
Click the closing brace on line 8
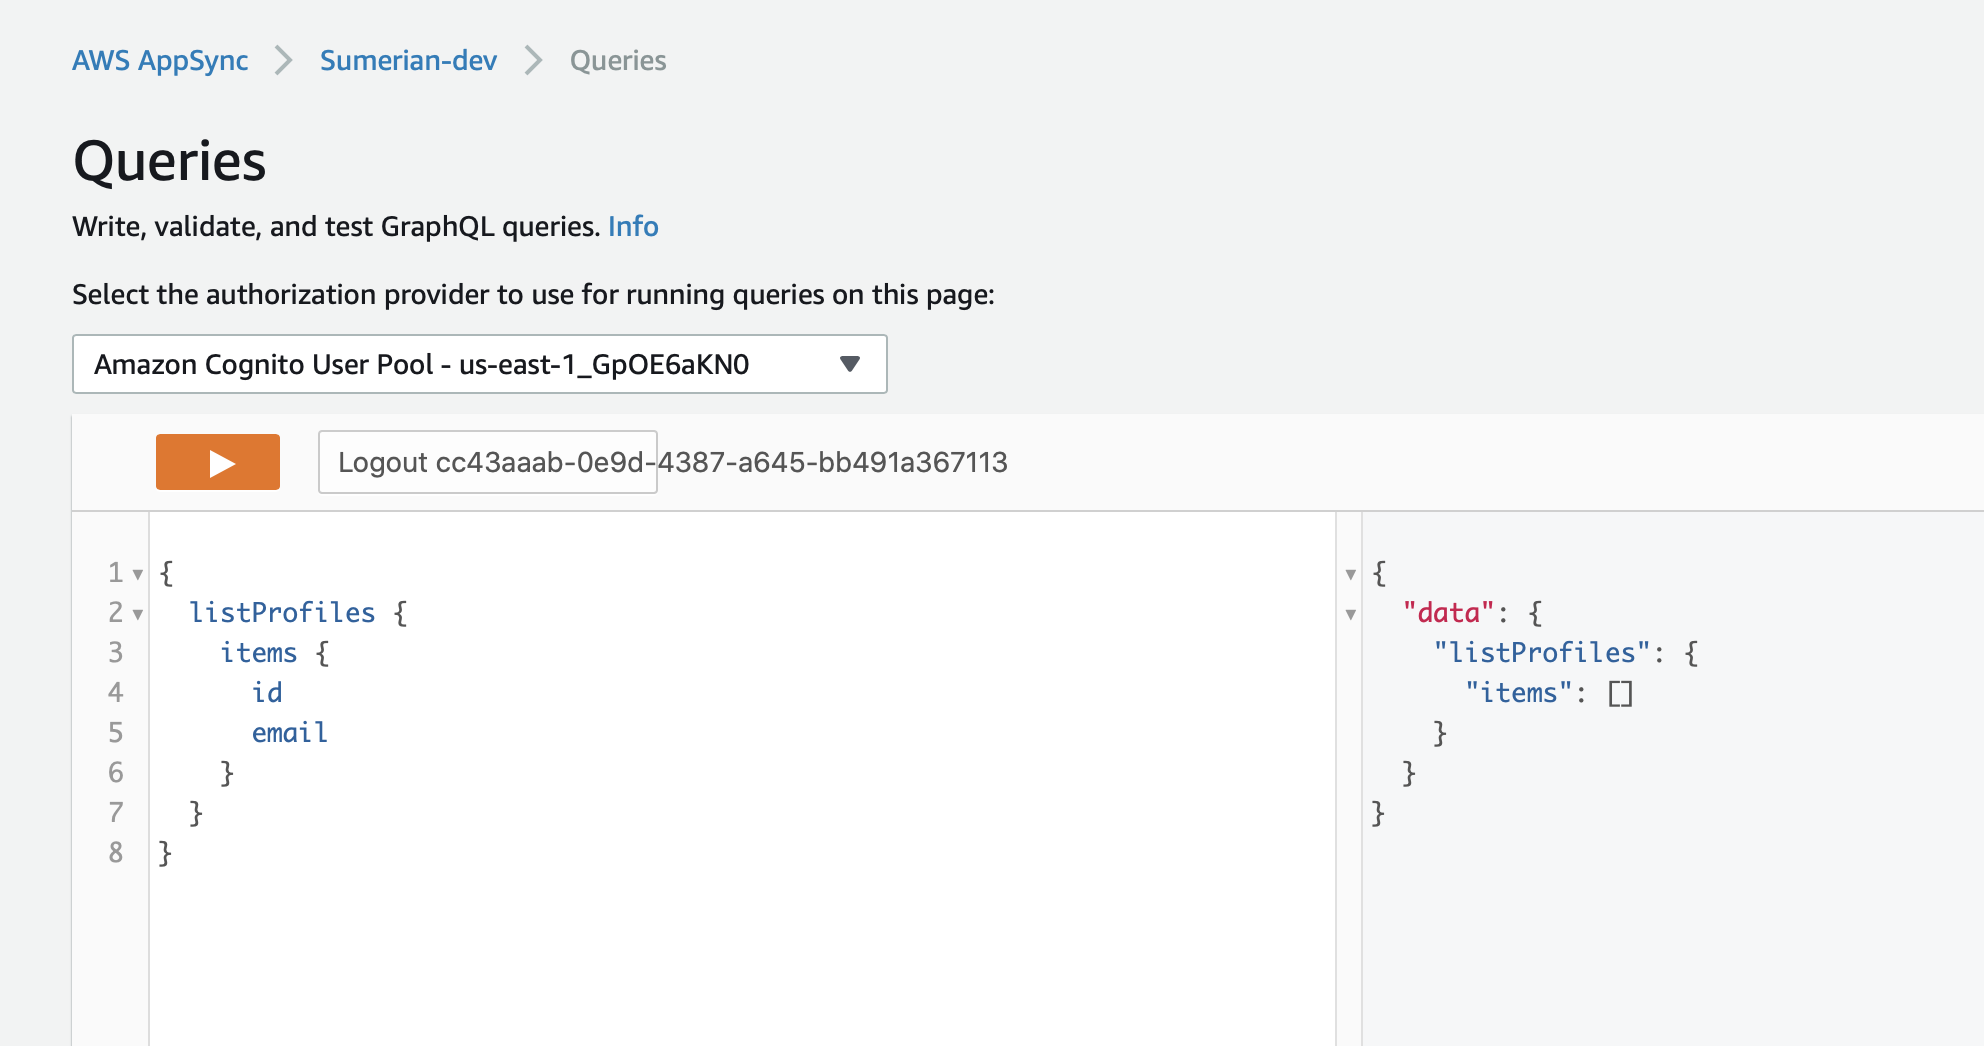click(x=166, y=853)
